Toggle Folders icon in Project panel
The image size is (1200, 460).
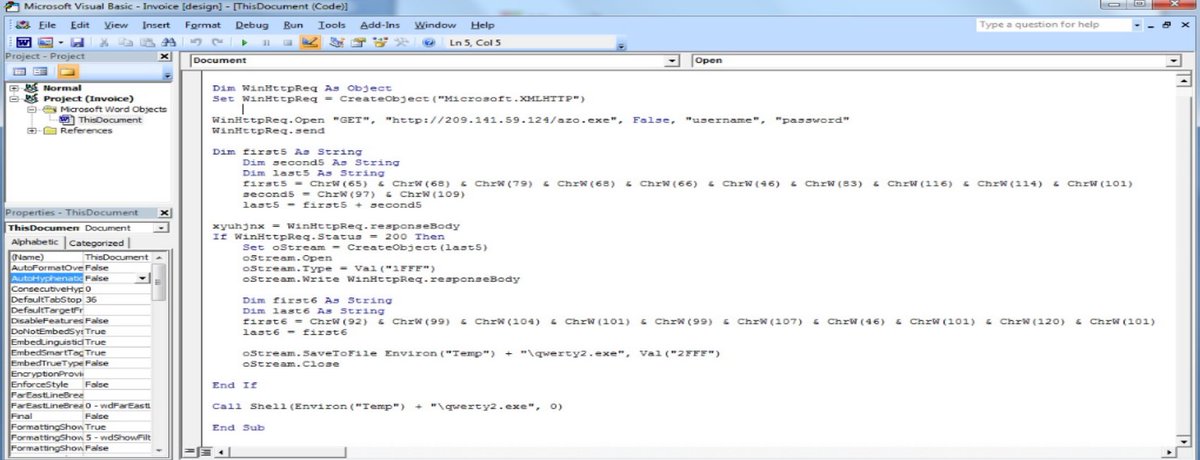pos(67,71)
